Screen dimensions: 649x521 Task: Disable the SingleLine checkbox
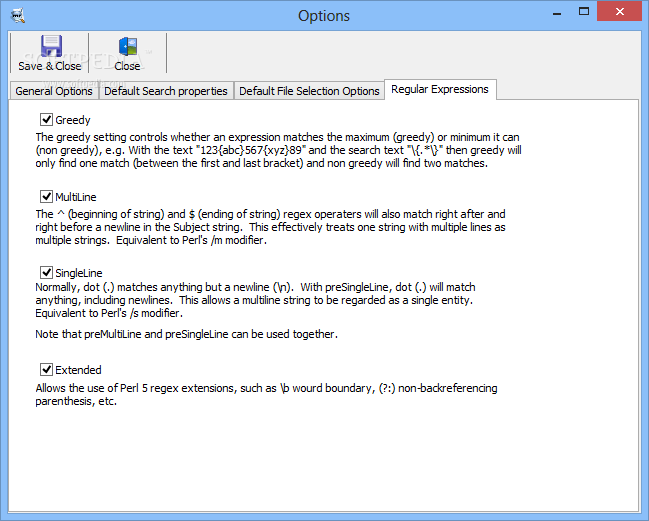click(x=46, y=272)
